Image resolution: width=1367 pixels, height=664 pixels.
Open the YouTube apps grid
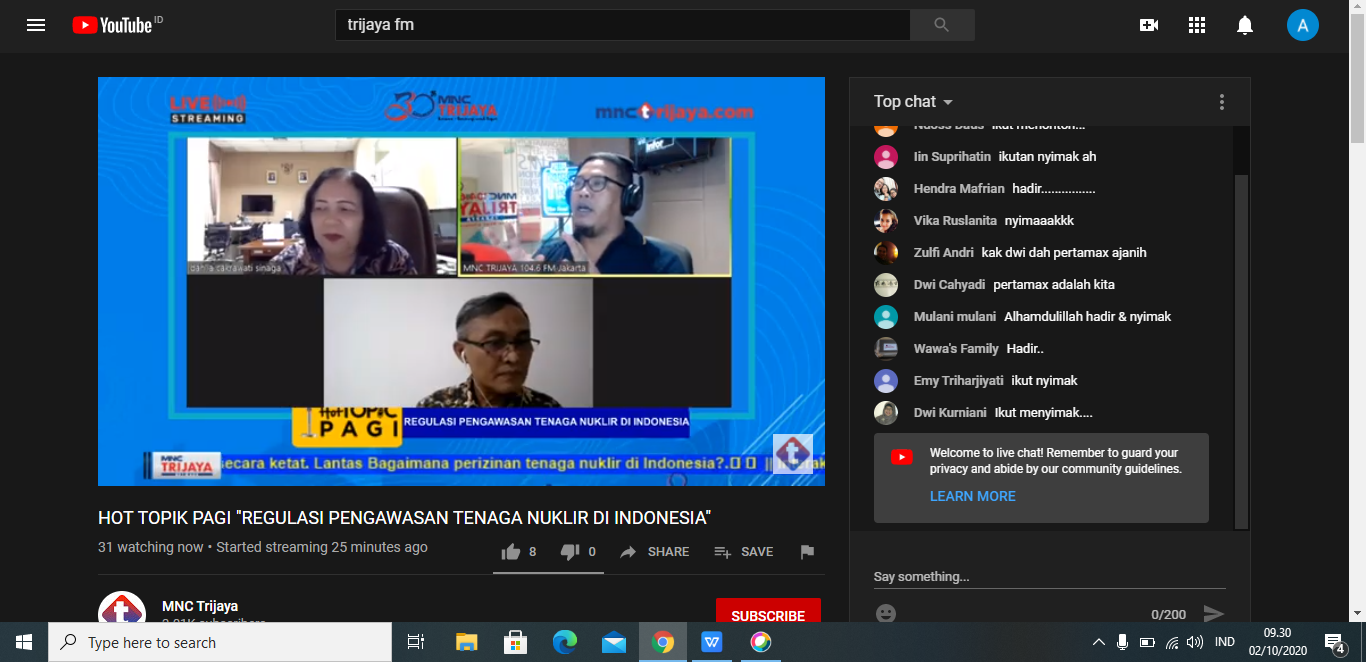click(x=1197, y=25)
